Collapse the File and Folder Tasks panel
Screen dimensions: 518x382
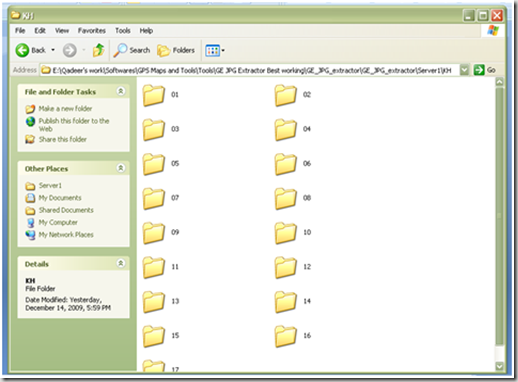[121, 91]
